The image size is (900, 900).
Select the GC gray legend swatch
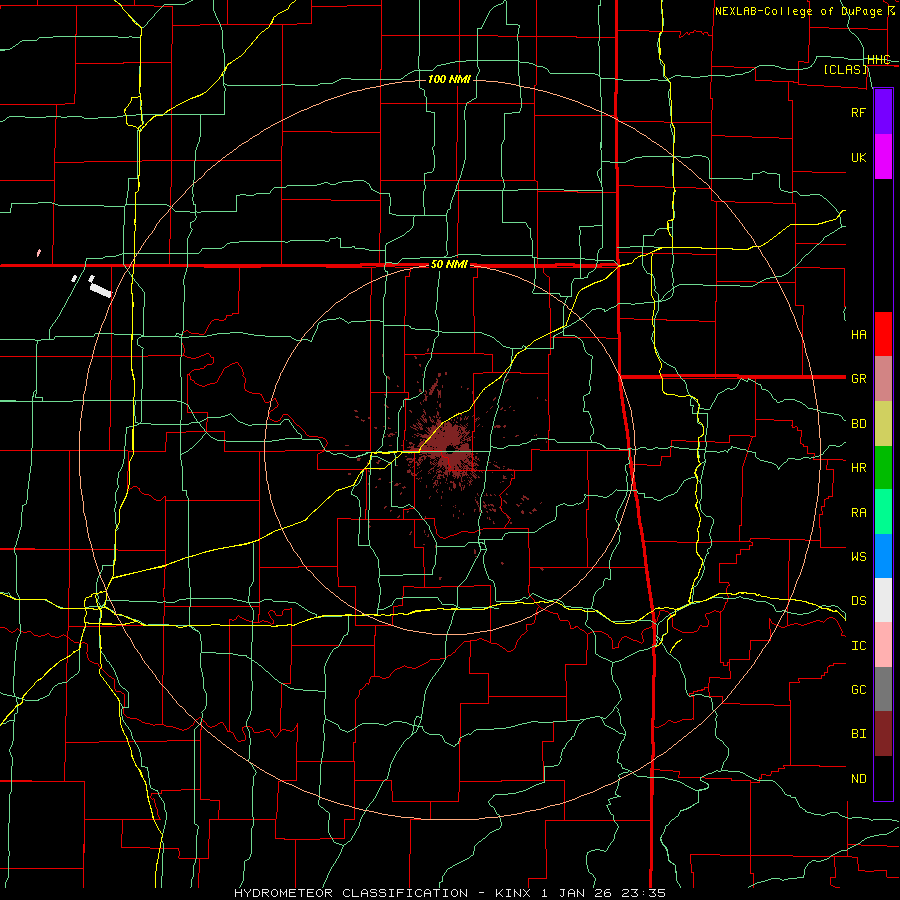(x=883, y=689)
